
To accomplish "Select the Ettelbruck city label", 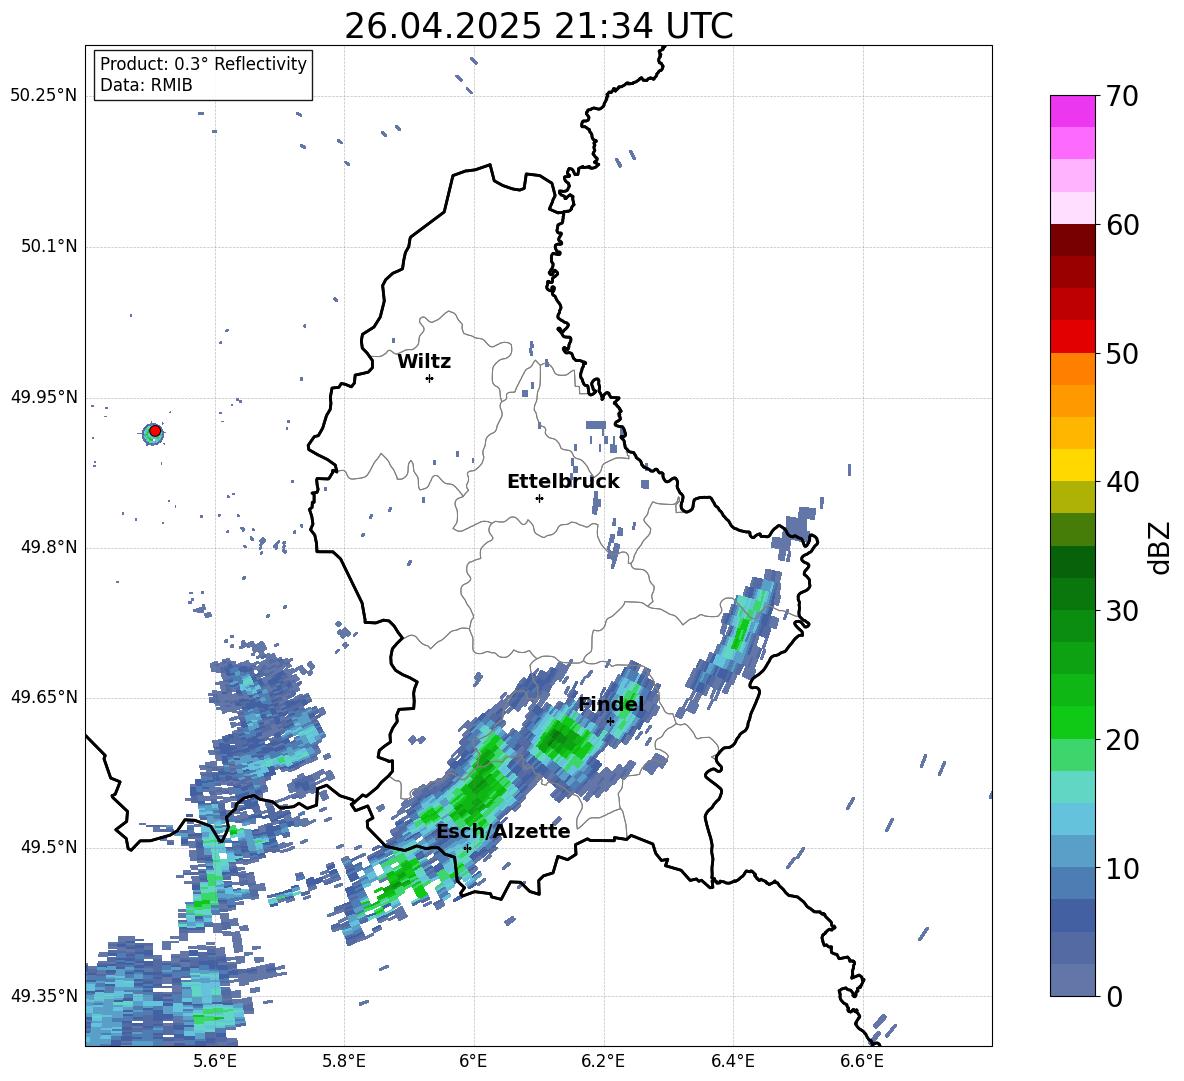I will click(x=563, y=482).
